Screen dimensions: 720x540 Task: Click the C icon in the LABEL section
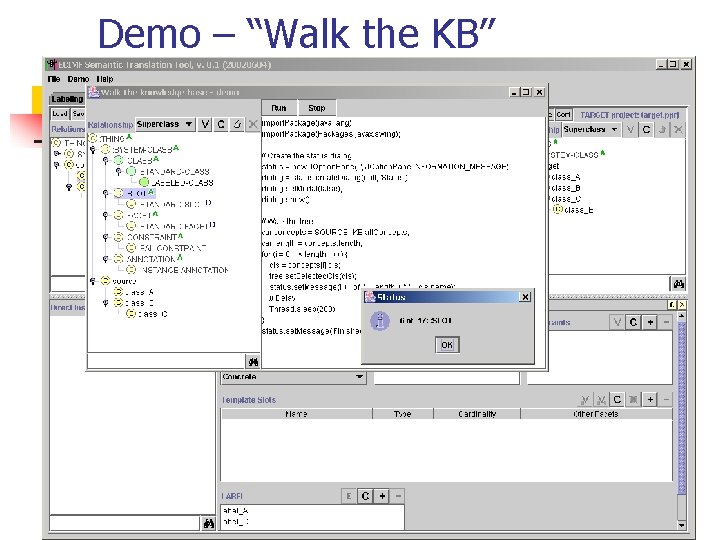(x=366, y=496)
